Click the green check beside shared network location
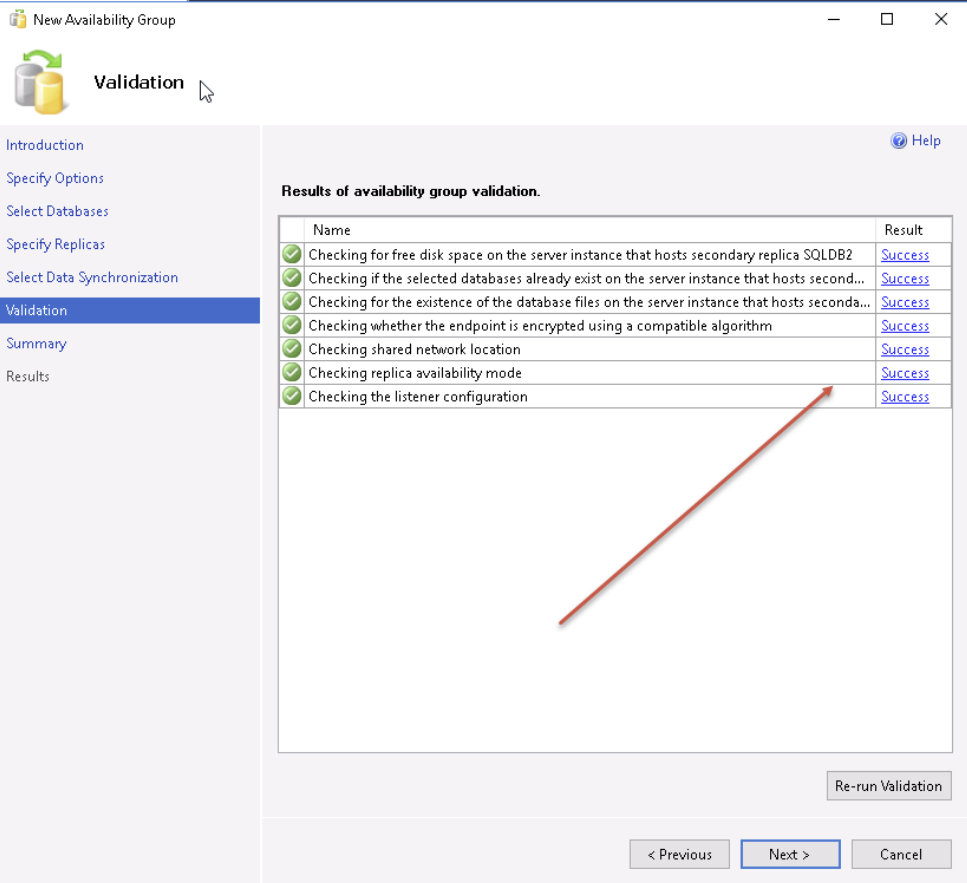Viewport: 967px width, 883px height. coord(292,349)
